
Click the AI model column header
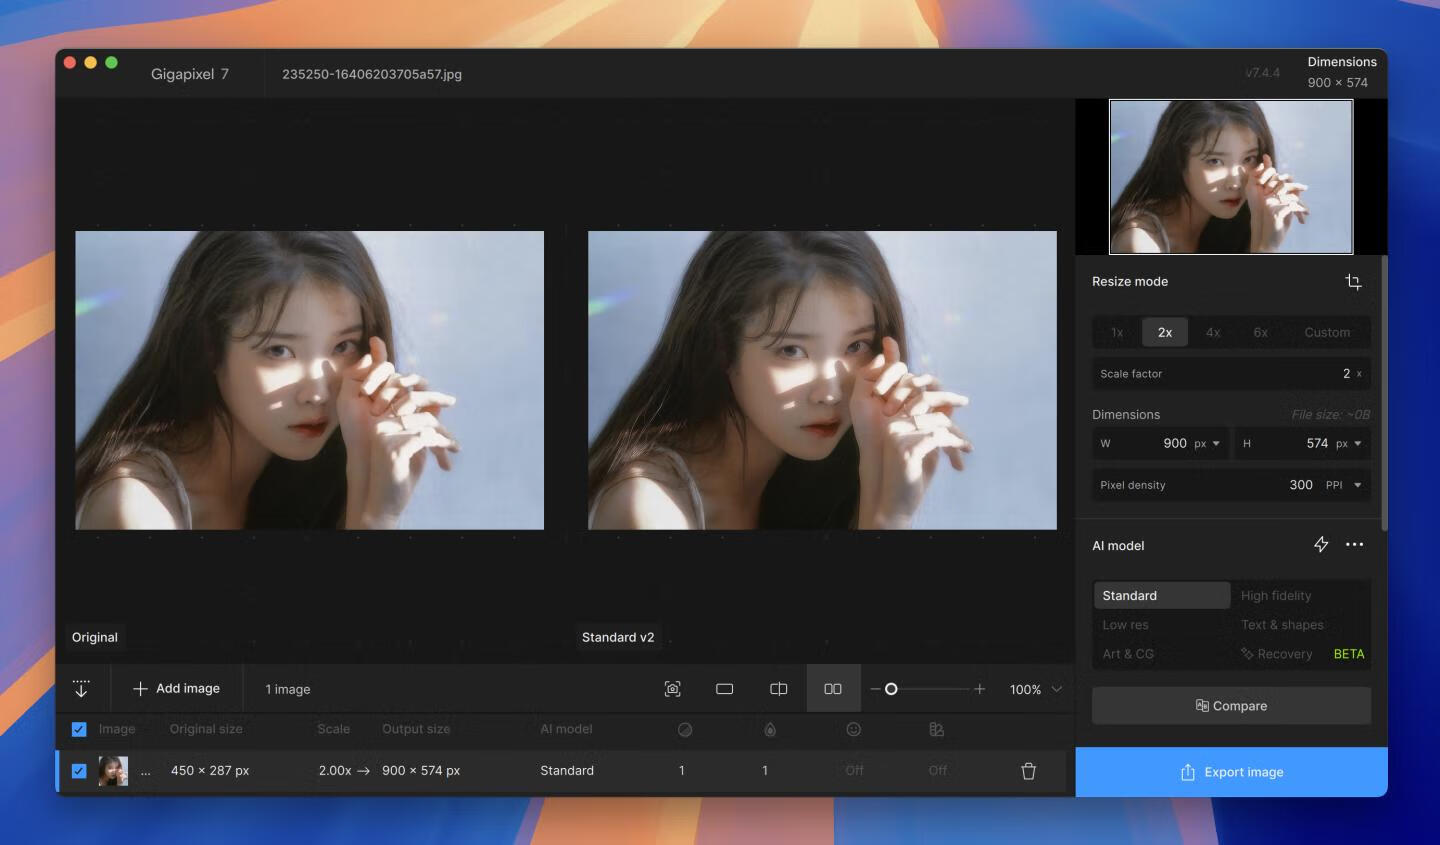(x=566, y=729)
